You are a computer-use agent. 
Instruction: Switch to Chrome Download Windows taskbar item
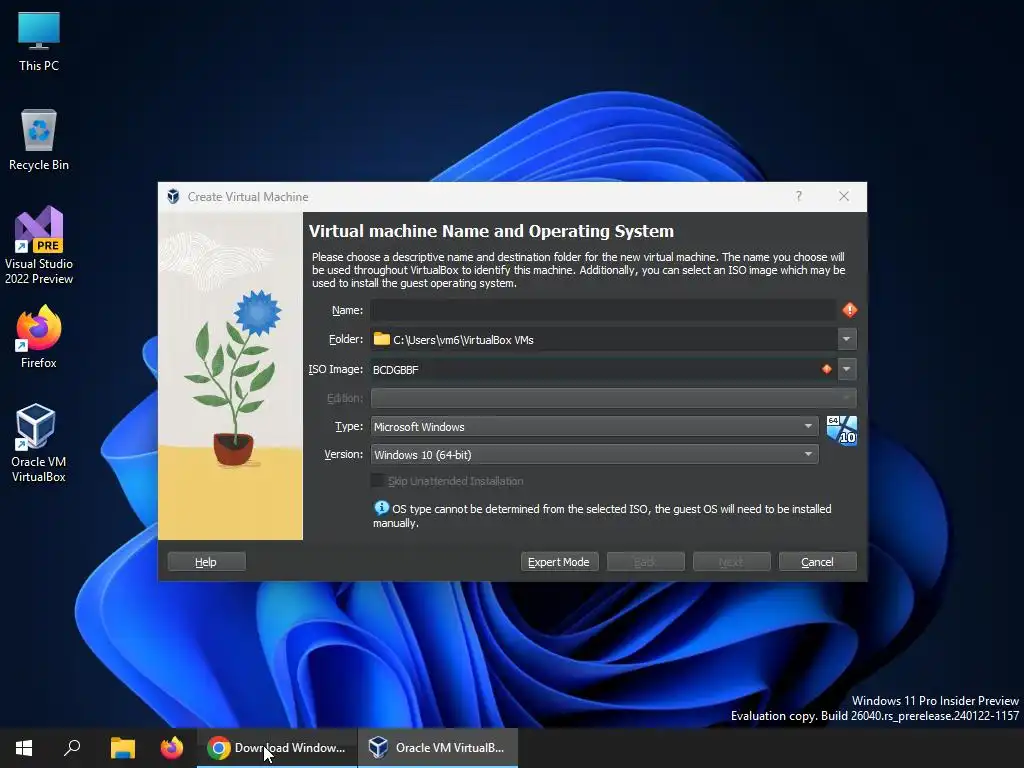(x=277, y=748)
